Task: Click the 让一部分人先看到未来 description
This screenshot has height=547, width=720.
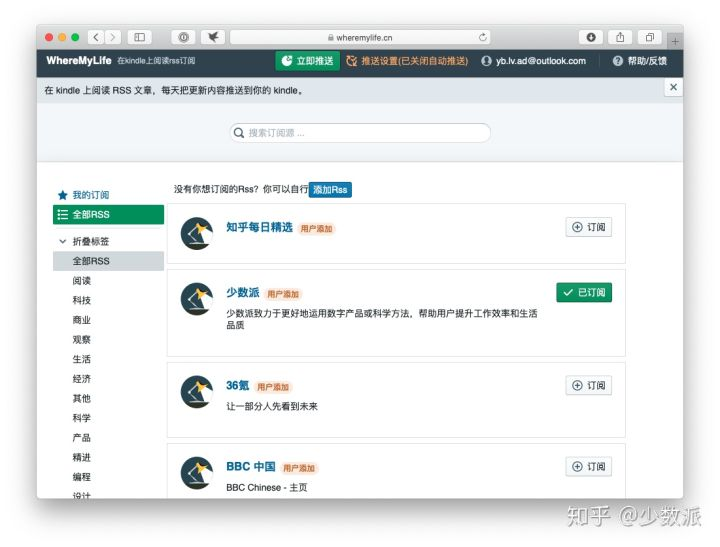Action: tap(272, 406)
